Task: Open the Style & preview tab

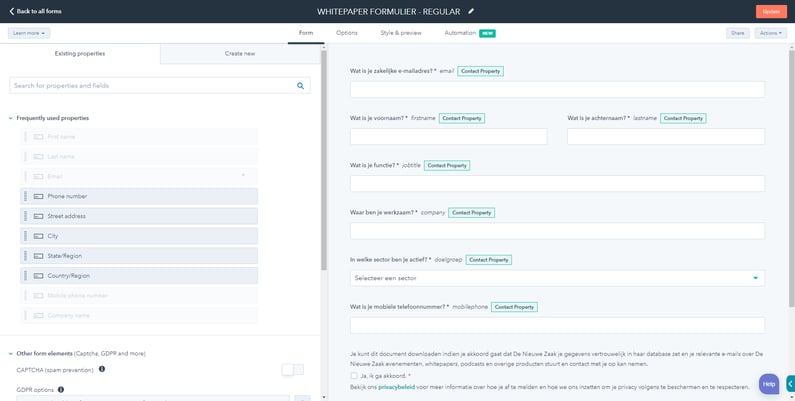Action: coord(401,33)
